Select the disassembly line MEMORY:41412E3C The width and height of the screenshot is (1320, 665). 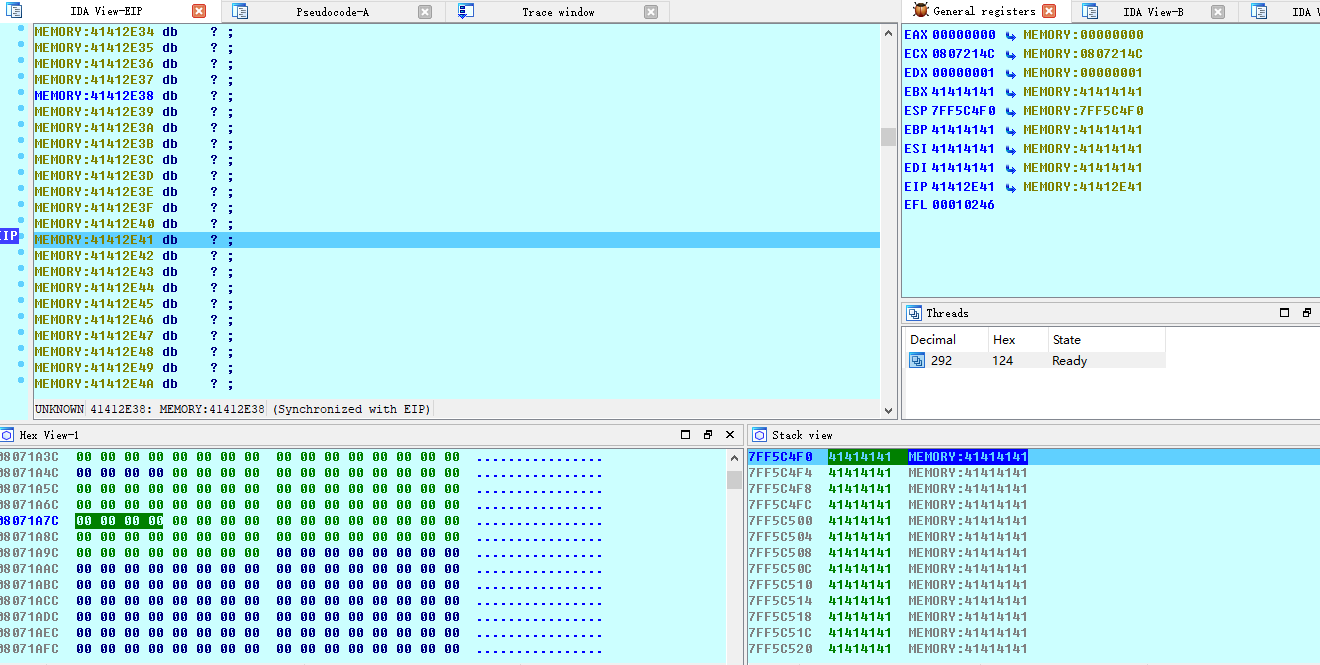[x=134, y=160]
